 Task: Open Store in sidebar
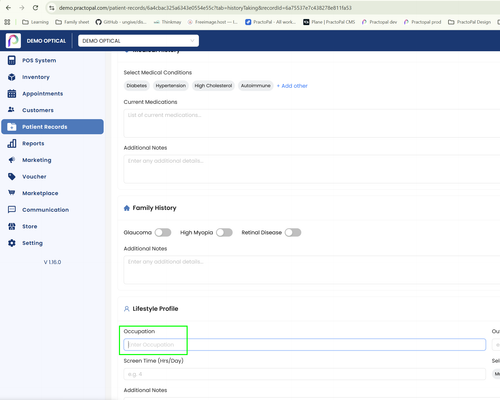point(52,226)
